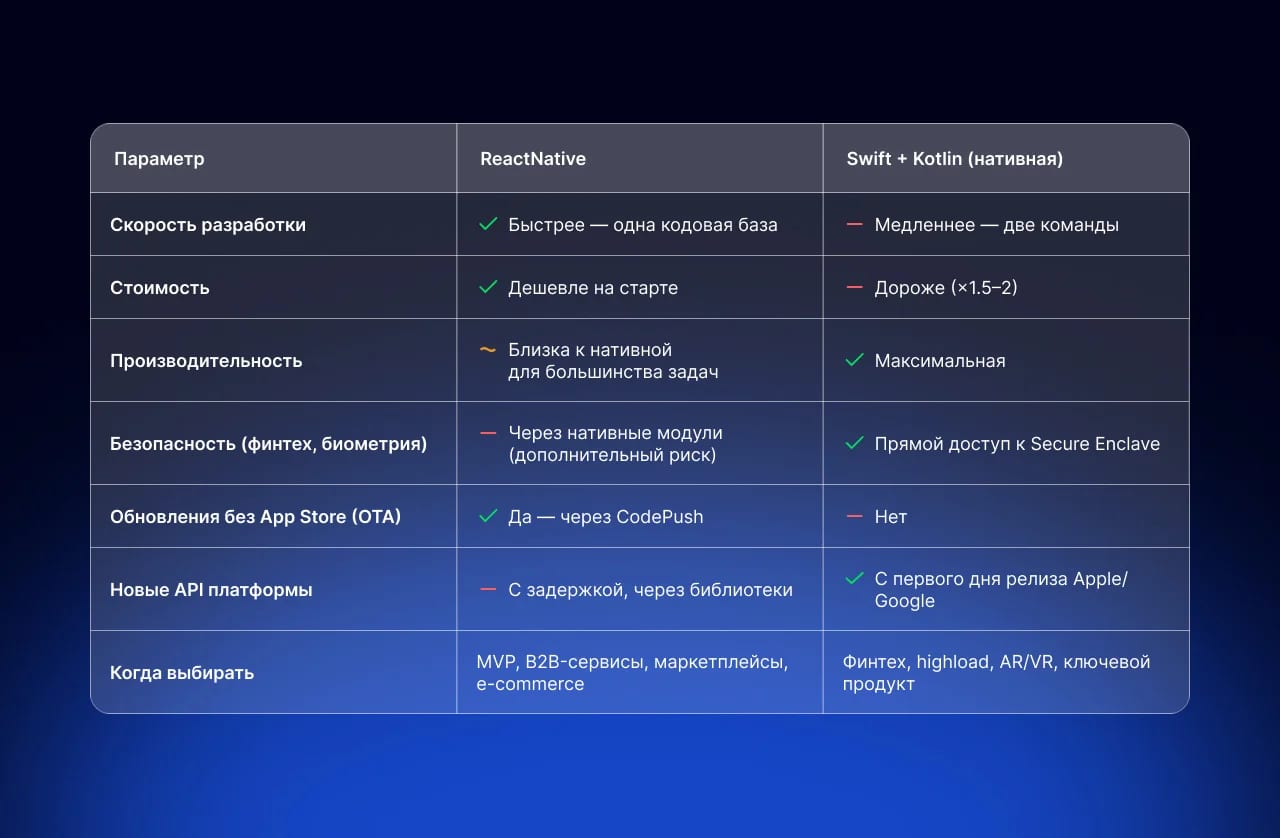Click red dash icon beside 'Нет'

[x=854, y=516]
